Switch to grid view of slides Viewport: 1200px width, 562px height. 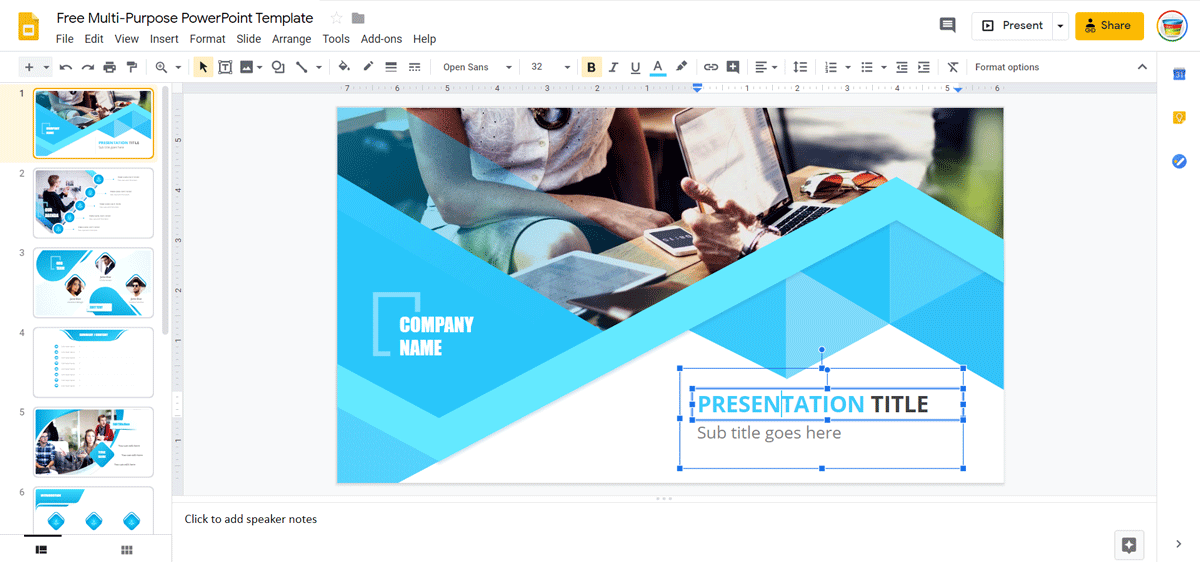coord(127,550)
